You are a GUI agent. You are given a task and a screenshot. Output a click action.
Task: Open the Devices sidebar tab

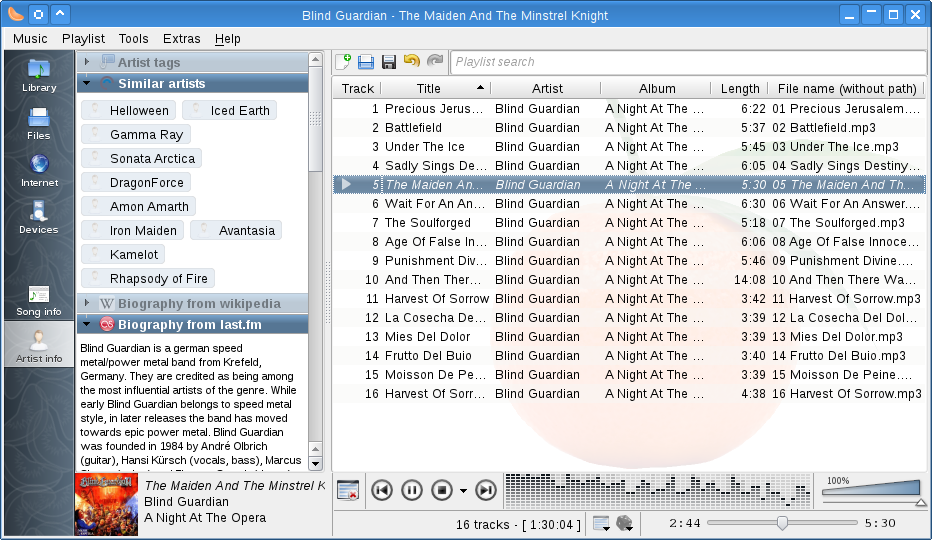[x=39, y=218]
